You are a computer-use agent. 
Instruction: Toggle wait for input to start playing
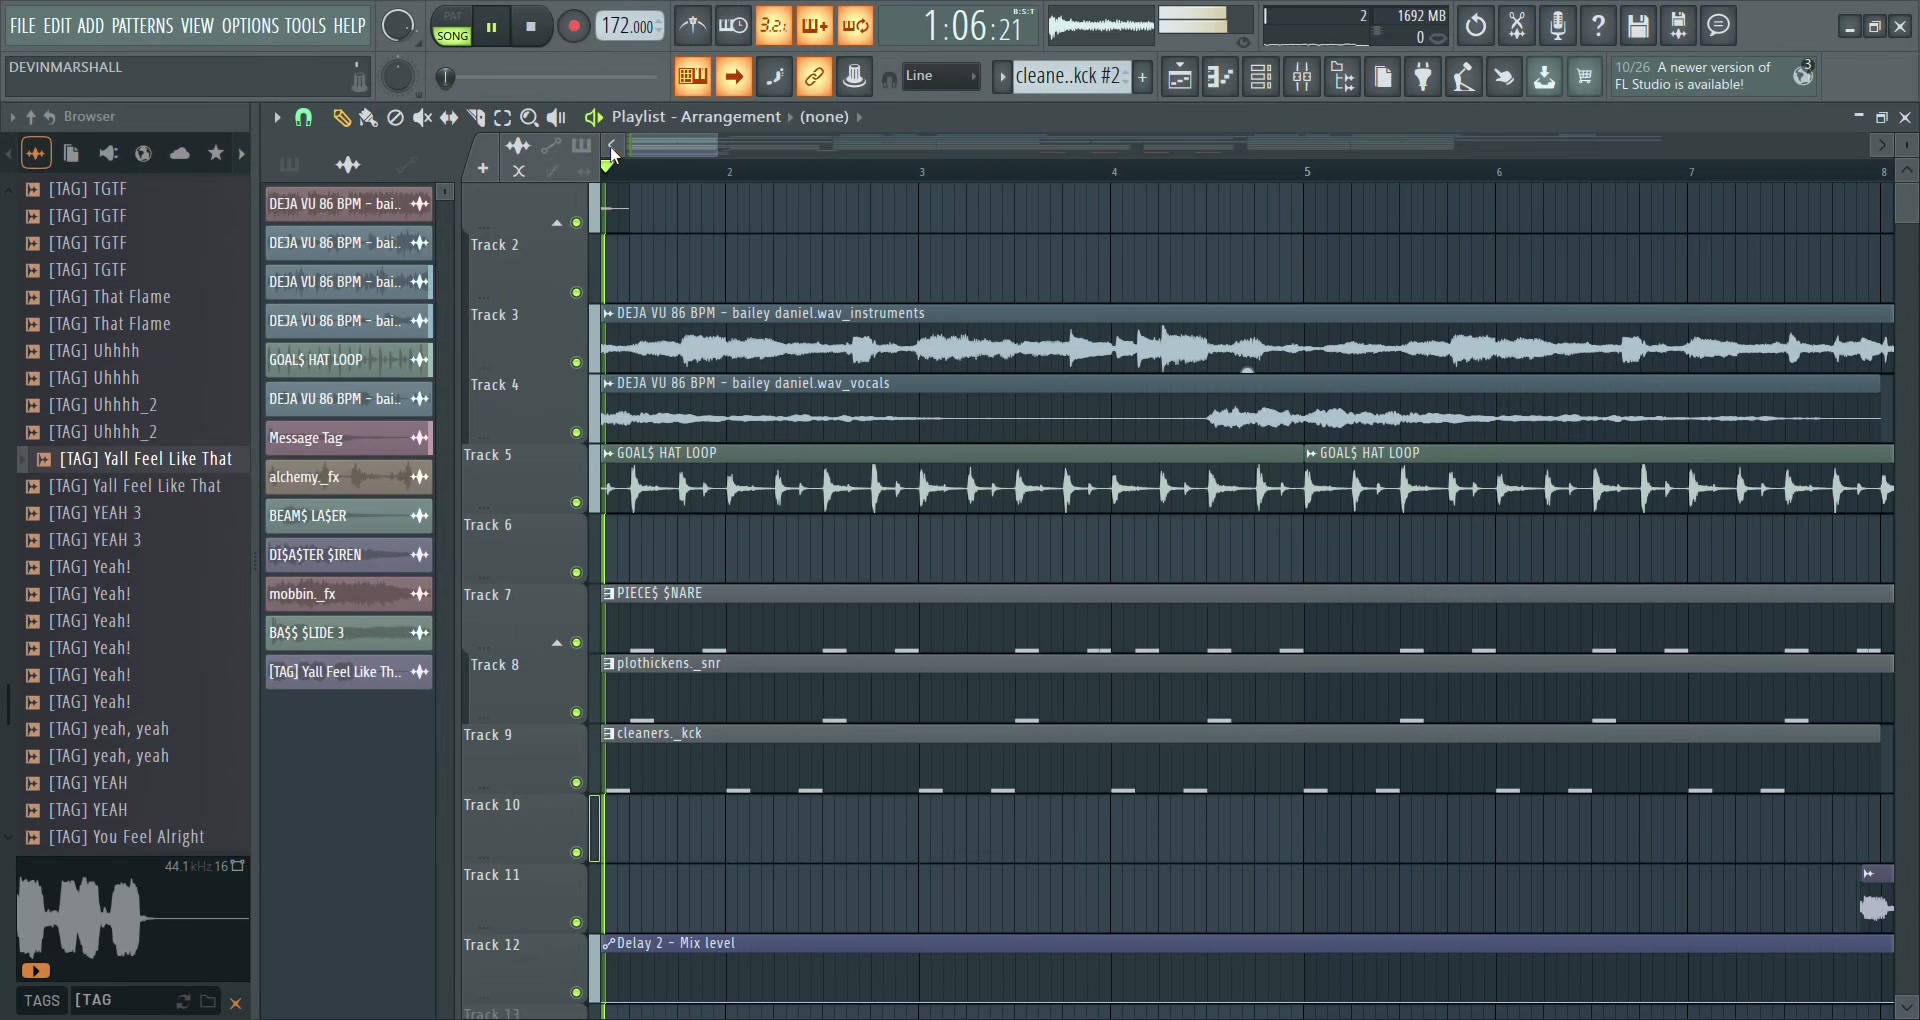[733, 27]
